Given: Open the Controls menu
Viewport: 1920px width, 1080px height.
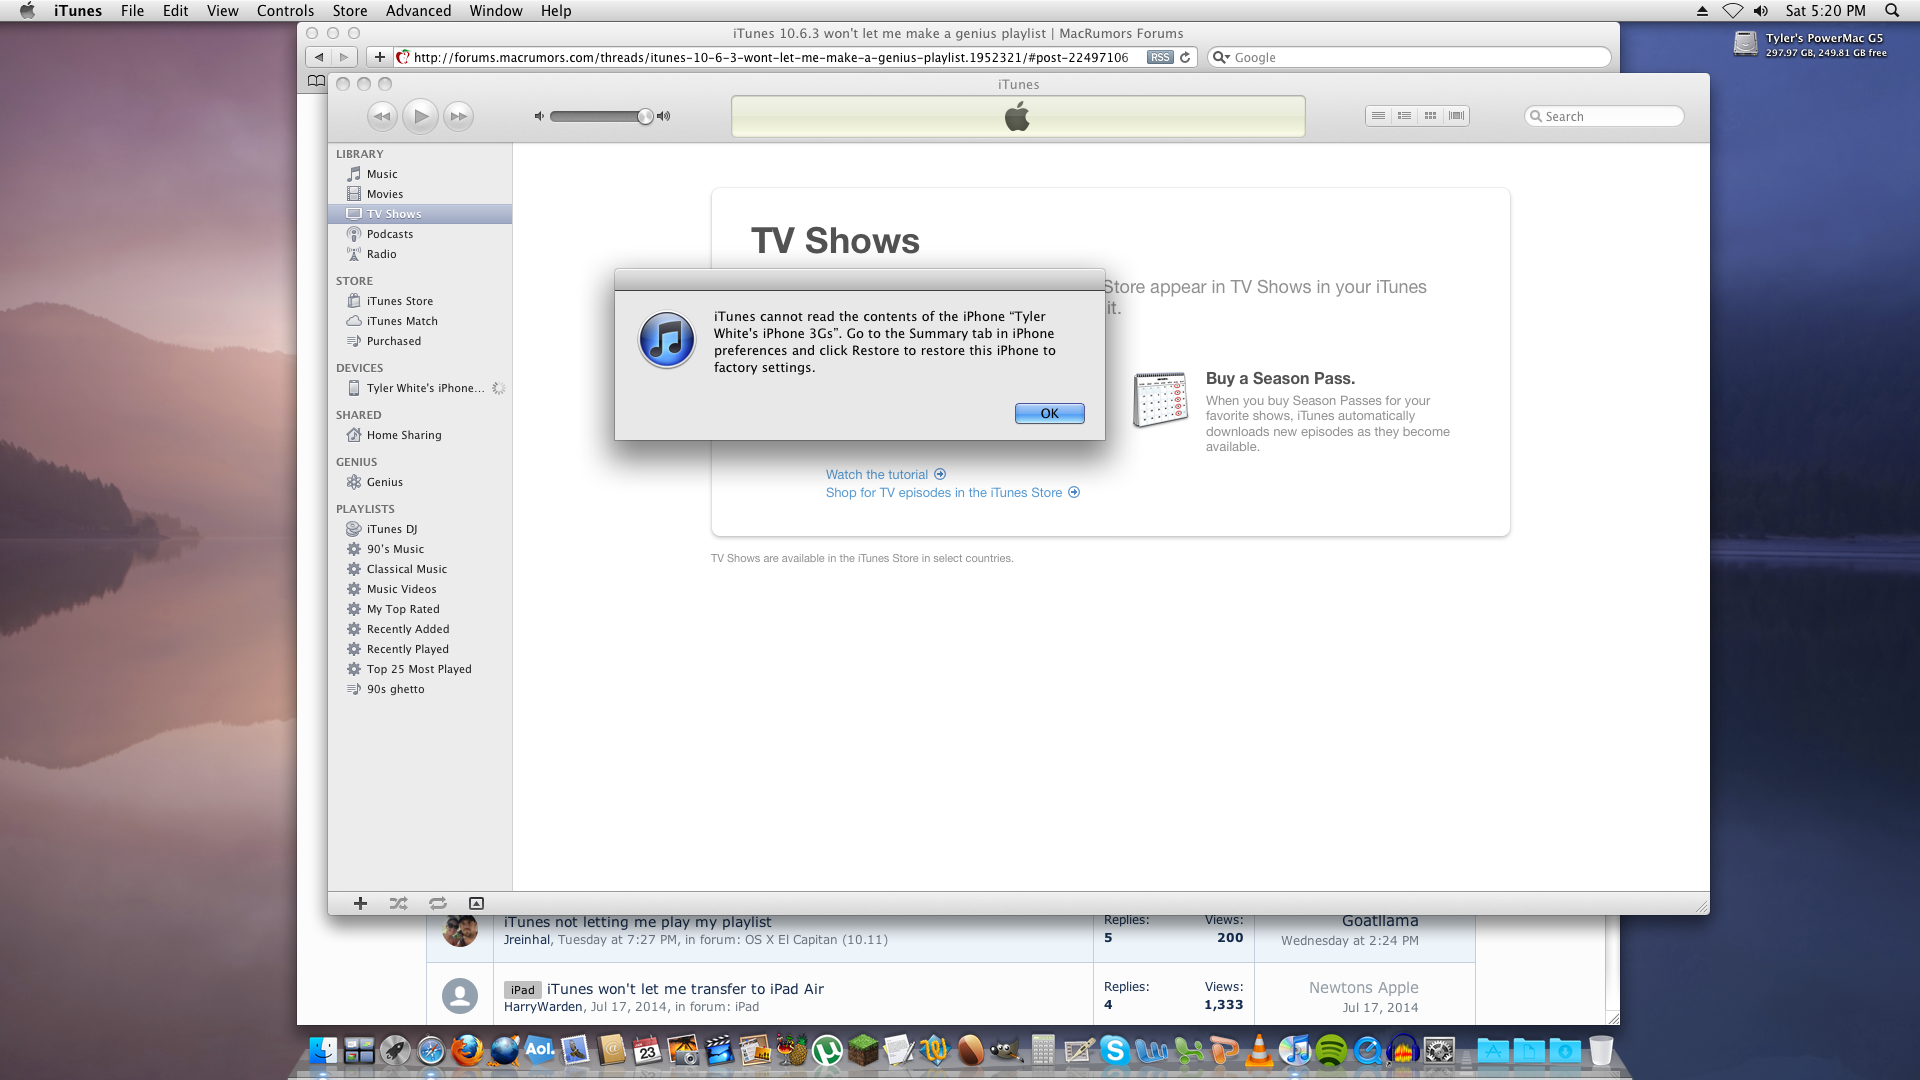Looking at the screenshot, I should [x=285, y=11].
